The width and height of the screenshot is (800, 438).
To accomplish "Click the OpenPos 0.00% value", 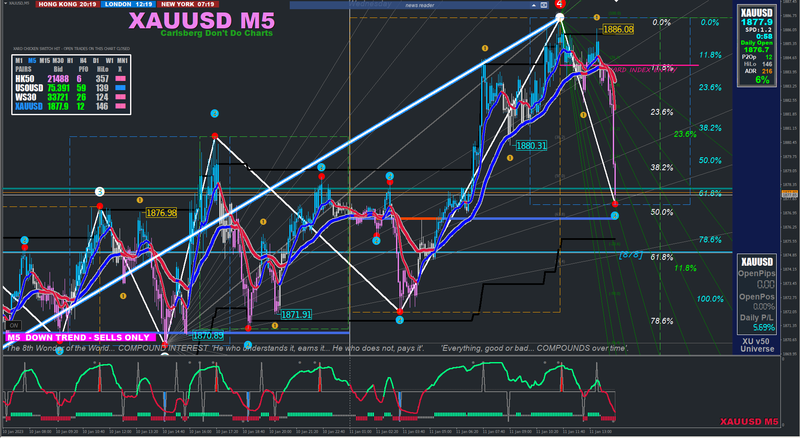I will [x=764, y=306].
